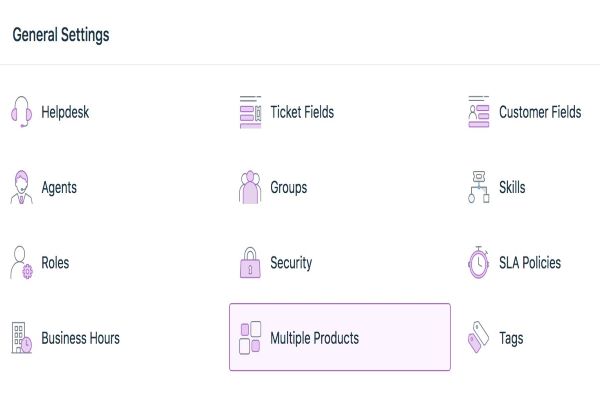Go to Customer Fields settings
The image size is (600, 400).
540,112
